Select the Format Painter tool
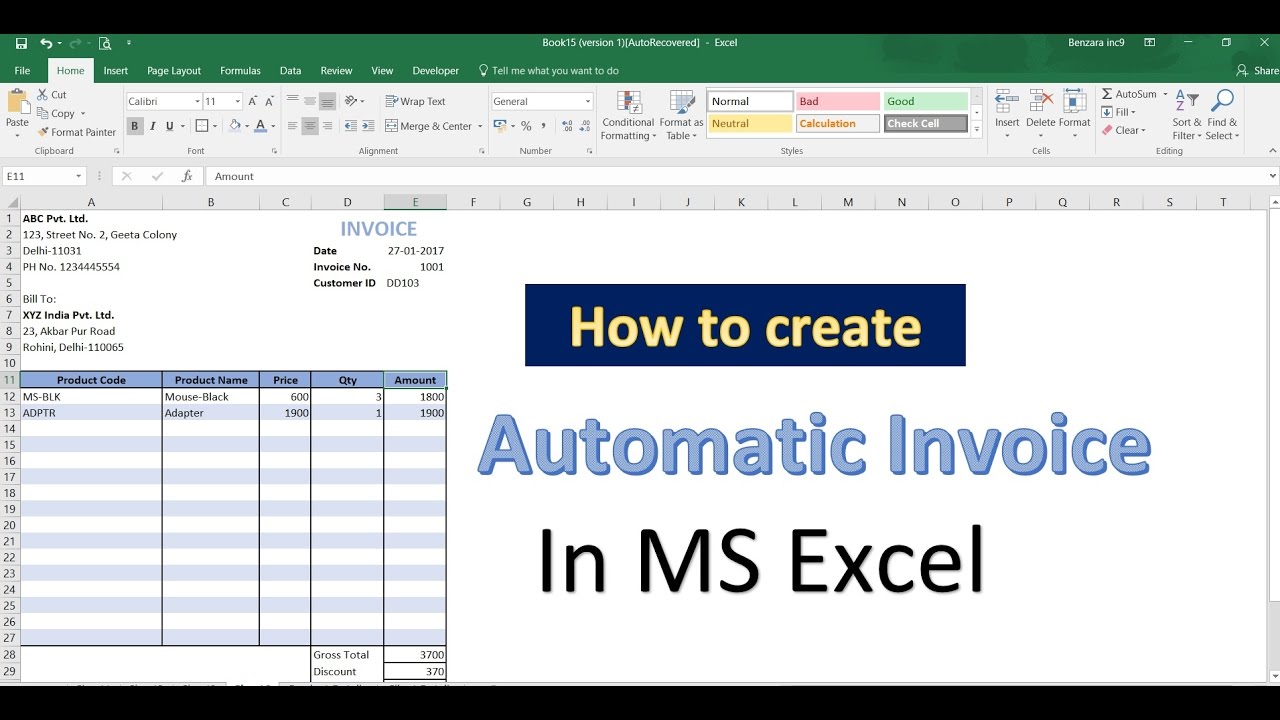This screenshot has width=1280, height=720. coord(77,131)
